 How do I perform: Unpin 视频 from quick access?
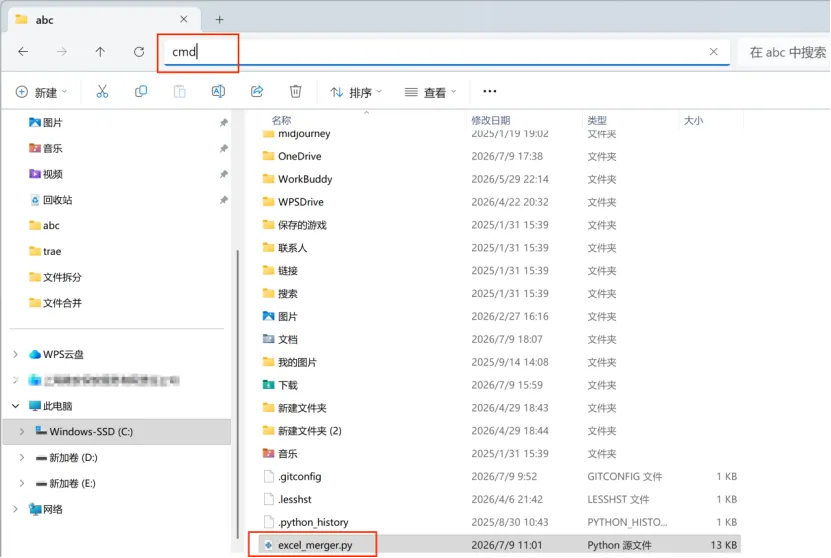click(224, 174)
